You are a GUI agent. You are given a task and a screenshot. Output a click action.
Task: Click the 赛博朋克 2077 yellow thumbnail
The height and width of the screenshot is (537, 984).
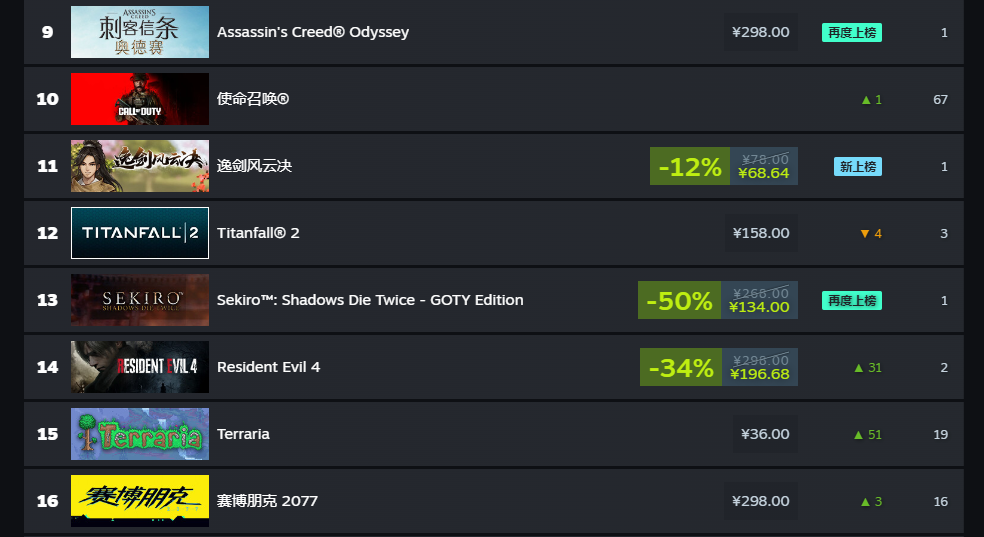click(140, 501)
